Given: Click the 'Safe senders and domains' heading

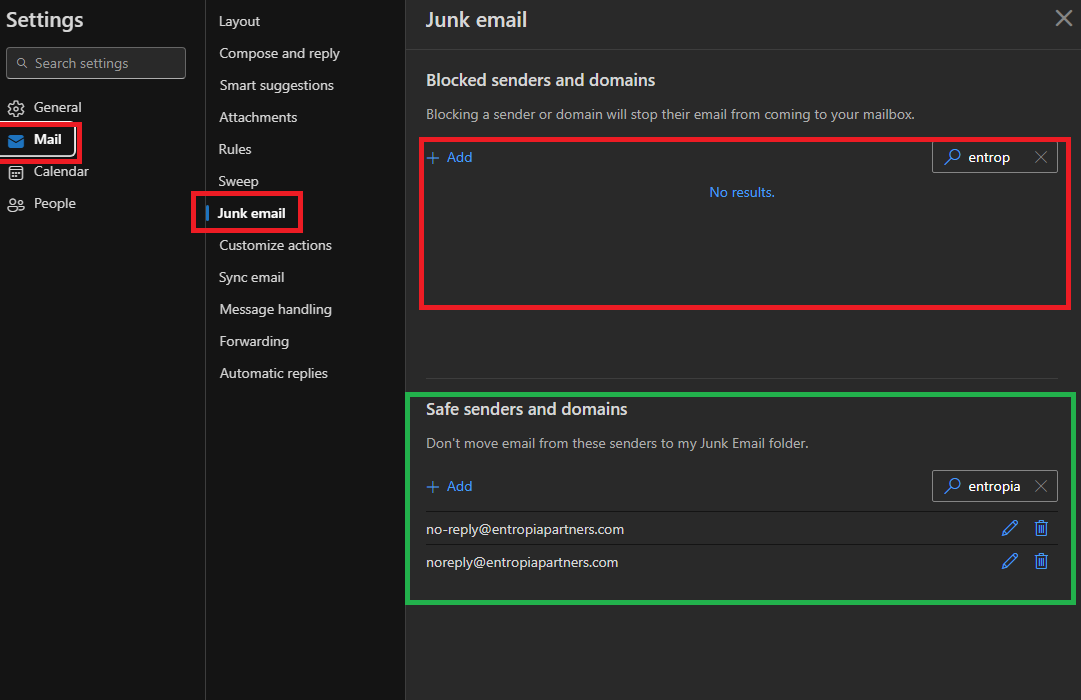Looking at the screenshot, I should pos(527,409).
